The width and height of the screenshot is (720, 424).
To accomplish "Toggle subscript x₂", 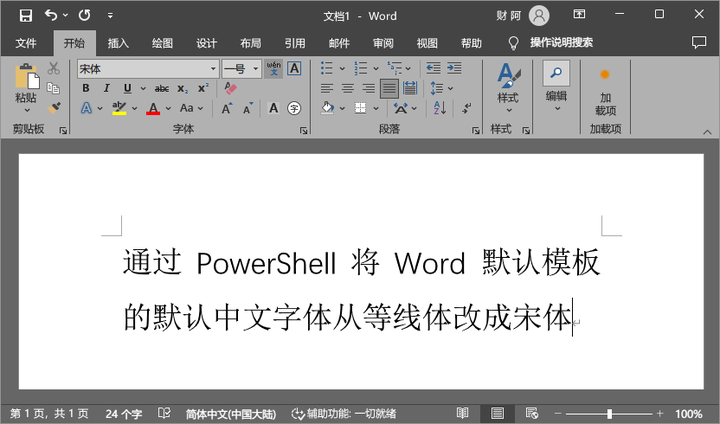I will [x=182, y=88].
